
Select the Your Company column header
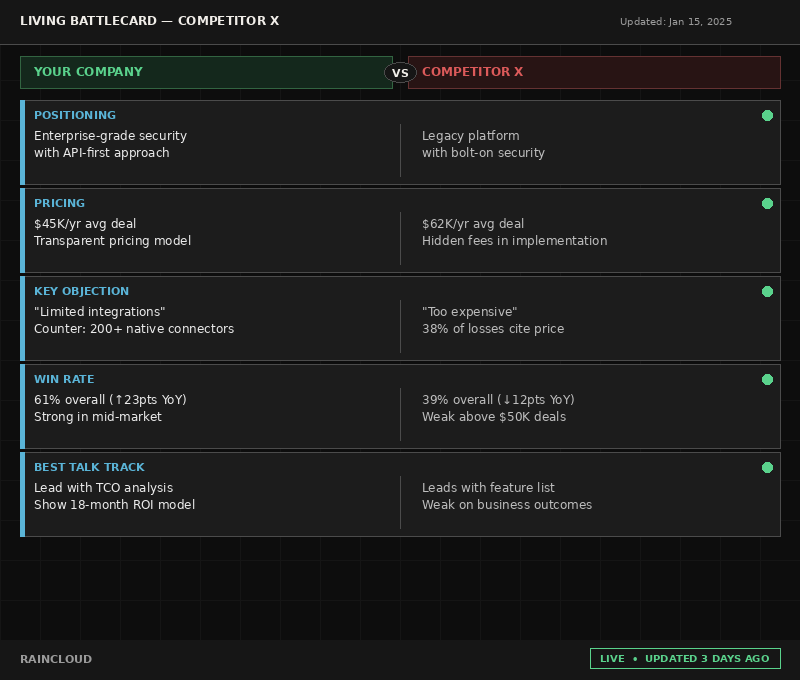(x=206, y=72)
